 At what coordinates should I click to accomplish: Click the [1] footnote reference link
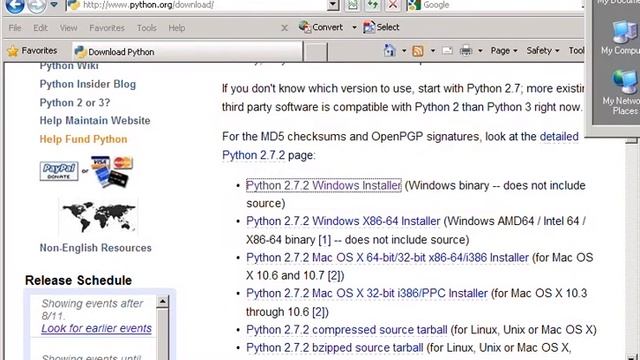(324, 240)
